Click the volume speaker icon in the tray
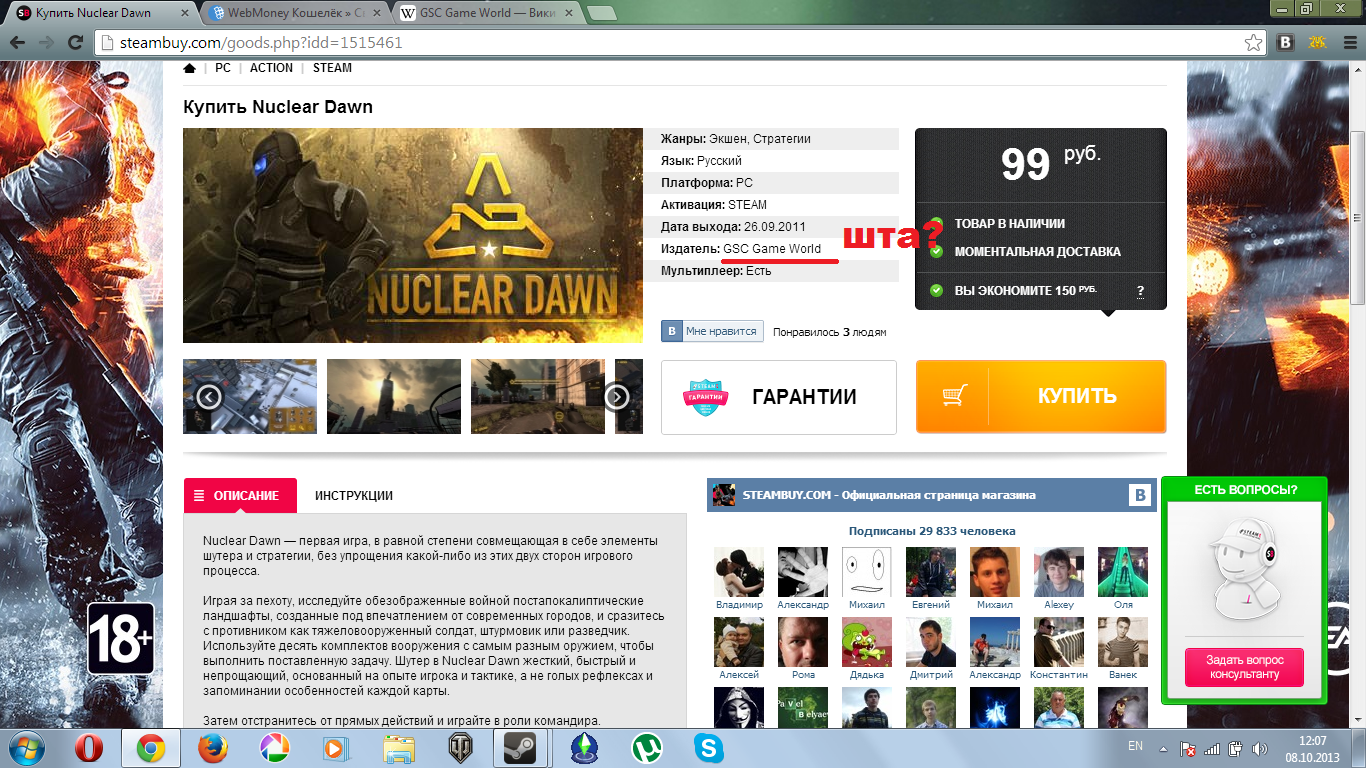This screenshot has width=1366, height=768. pos(1259,748)
